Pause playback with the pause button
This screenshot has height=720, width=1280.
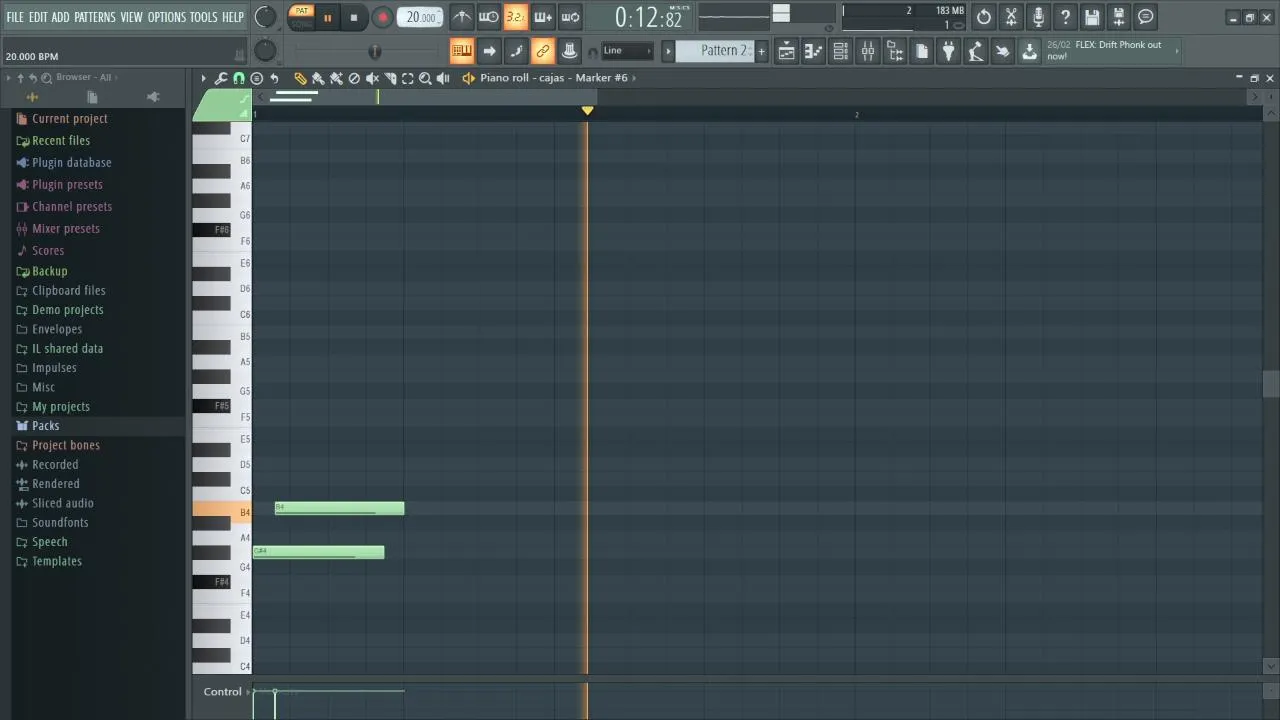[x=327, y=17]
